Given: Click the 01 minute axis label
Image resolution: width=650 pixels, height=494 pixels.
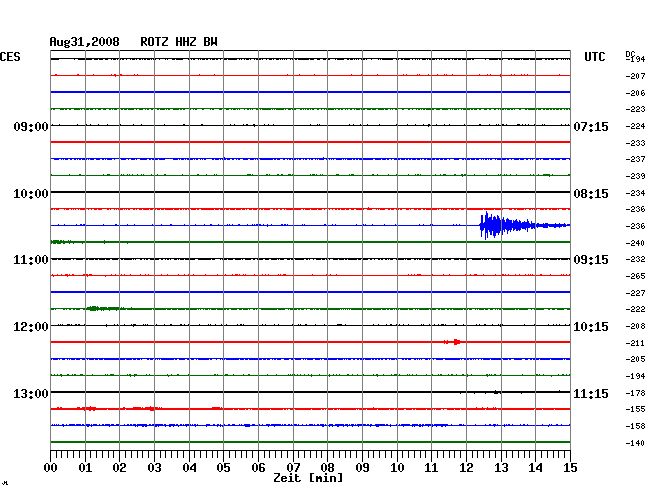Looking at the screenshot, I should [85, 468].
